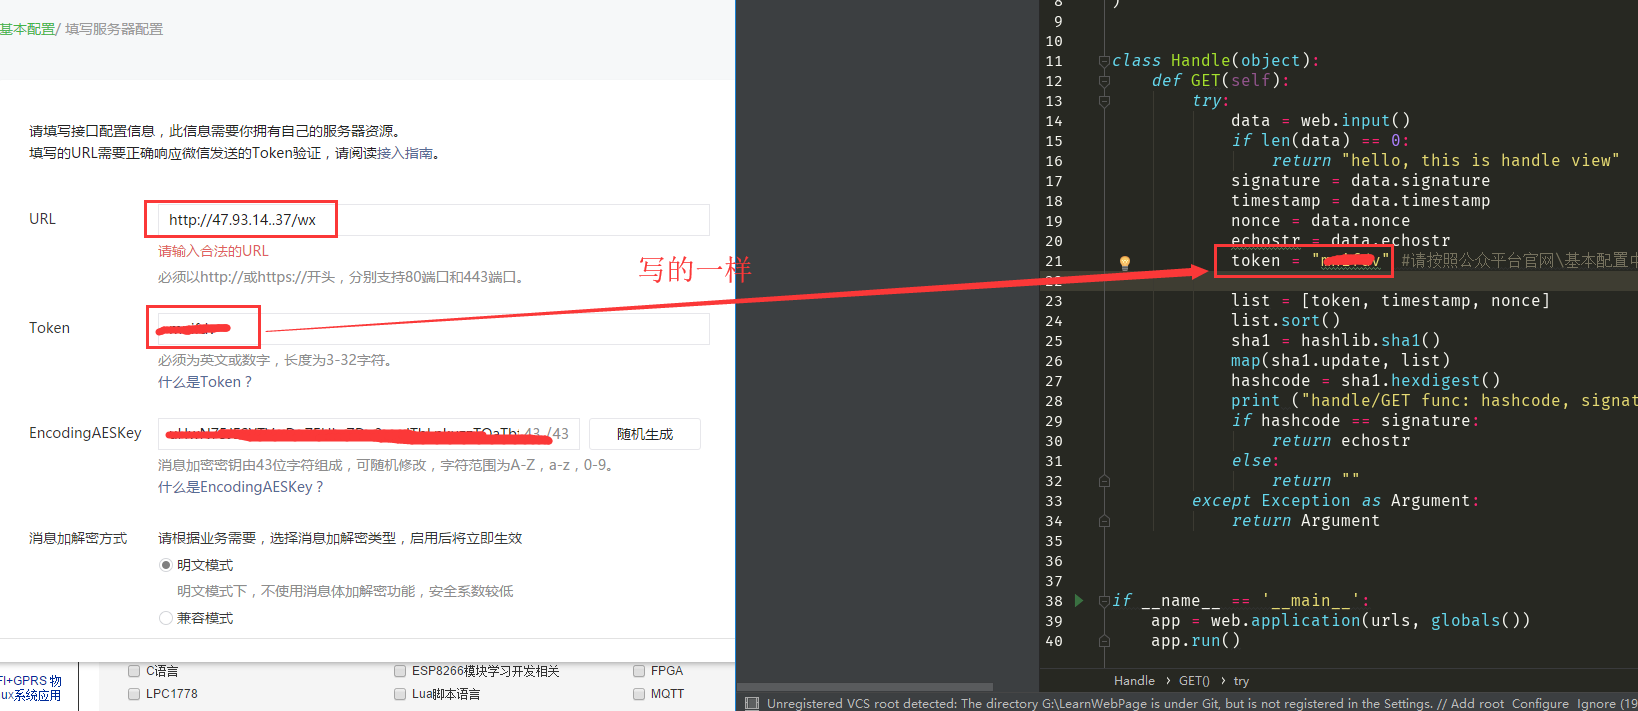Check the C语言 checkbox

tap(134, 671)
